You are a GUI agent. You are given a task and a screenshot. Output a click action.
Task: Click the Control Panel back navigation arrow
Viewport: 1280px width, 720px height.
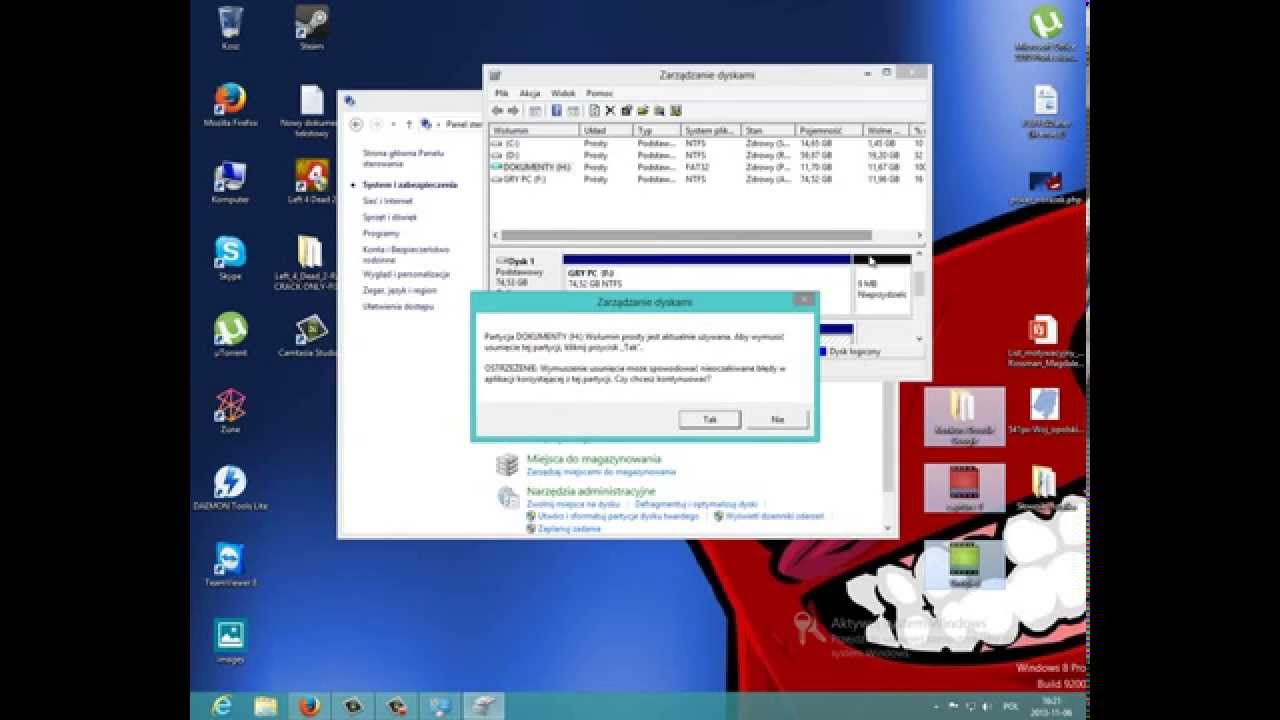tap(356, 124)
